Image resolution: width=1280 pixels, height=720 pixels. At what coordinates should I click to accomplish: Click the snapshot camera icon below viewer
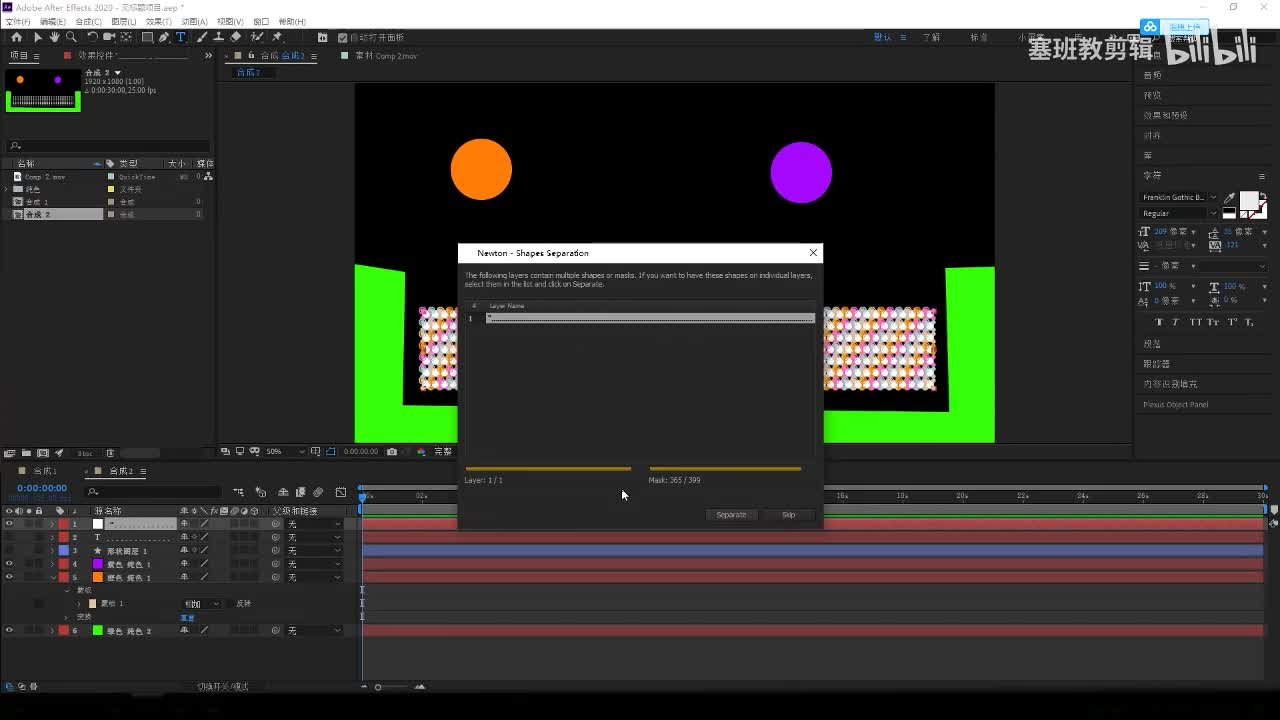[392, 452]
